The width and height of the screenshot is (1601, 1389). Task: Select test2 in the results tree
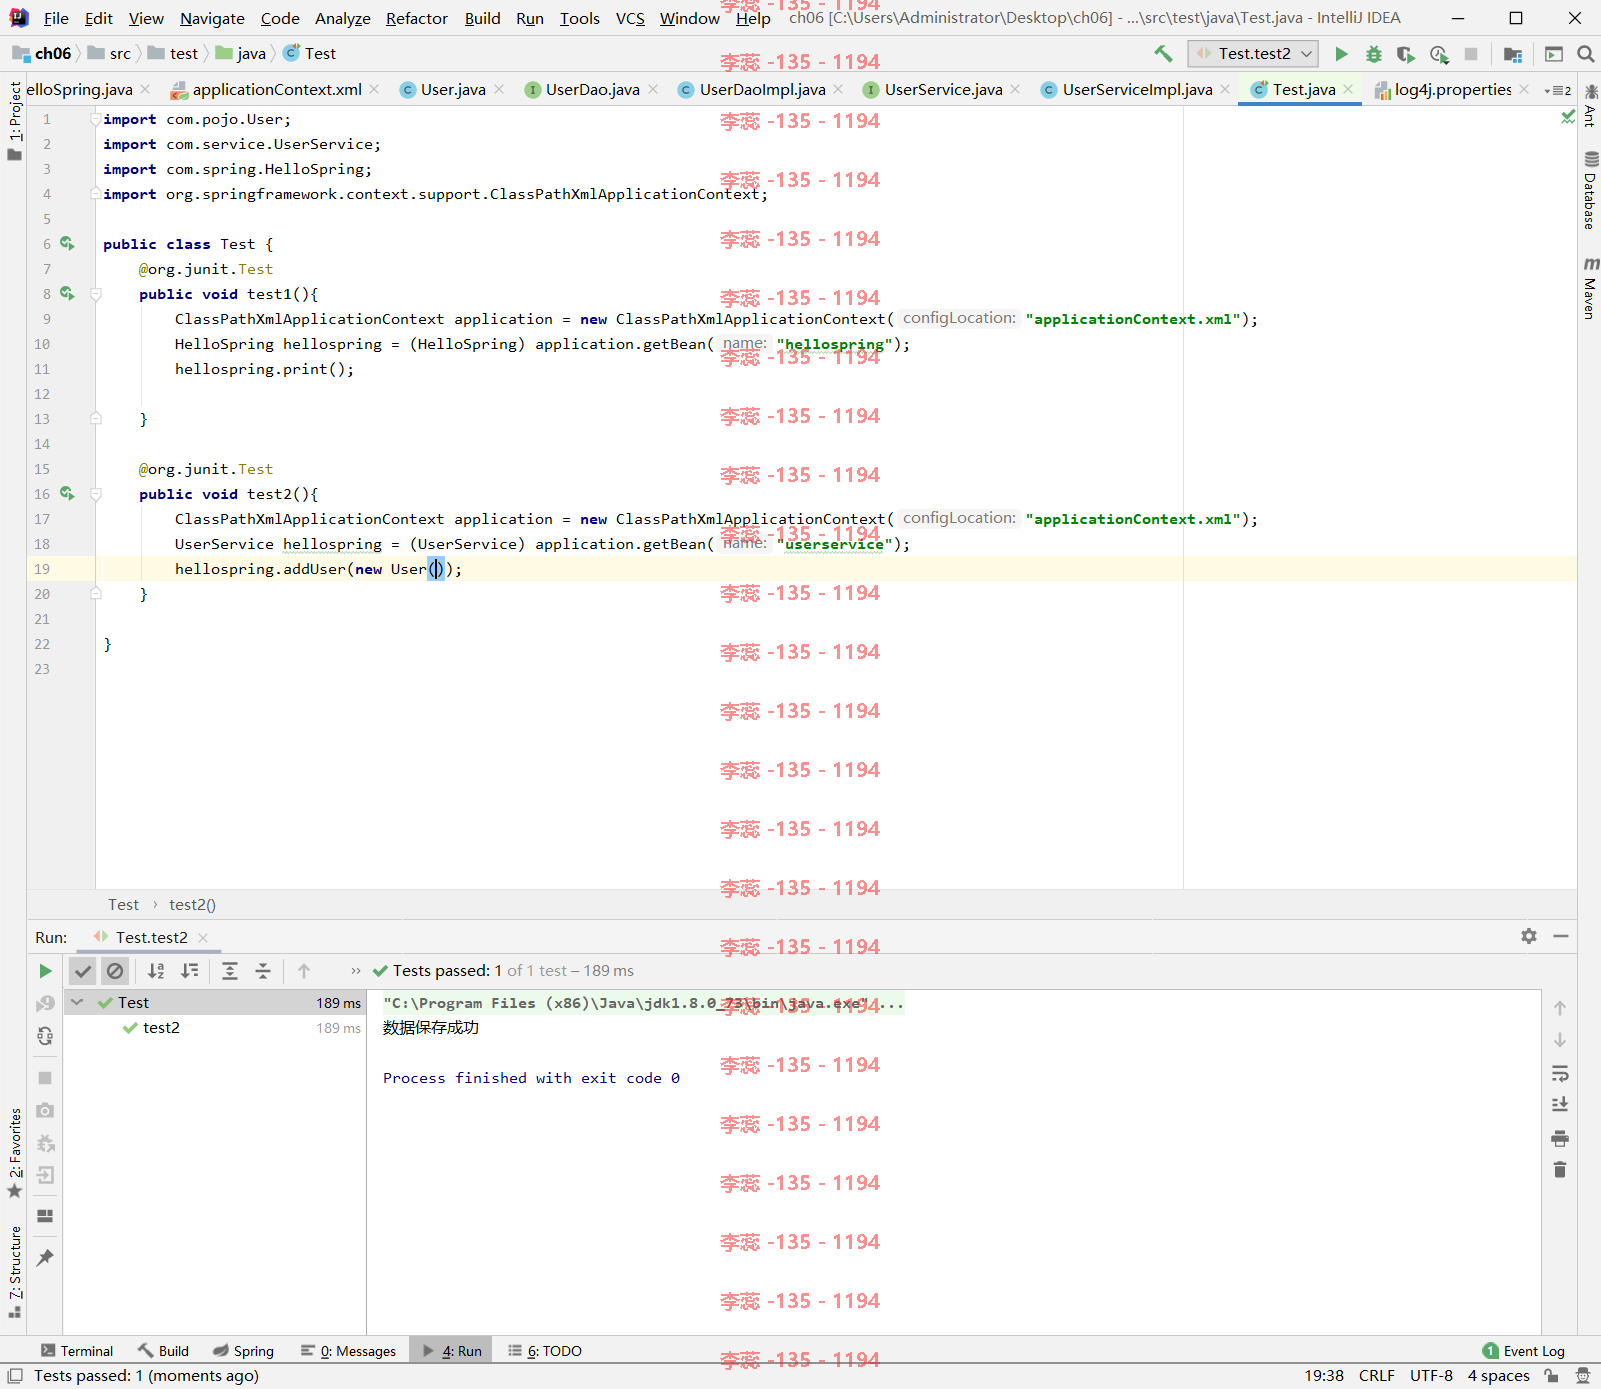point(161,1028)
